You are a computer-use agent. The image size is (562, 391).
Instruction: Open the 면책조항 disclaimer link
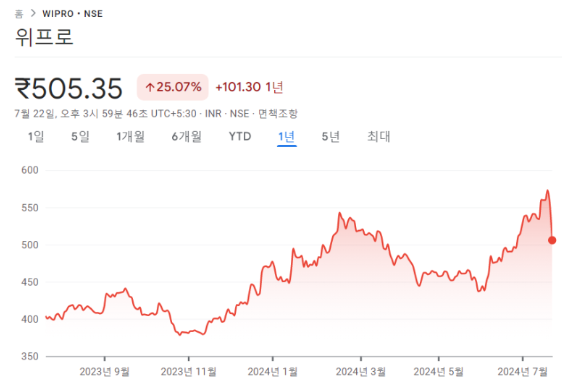[x=278, y=114]
